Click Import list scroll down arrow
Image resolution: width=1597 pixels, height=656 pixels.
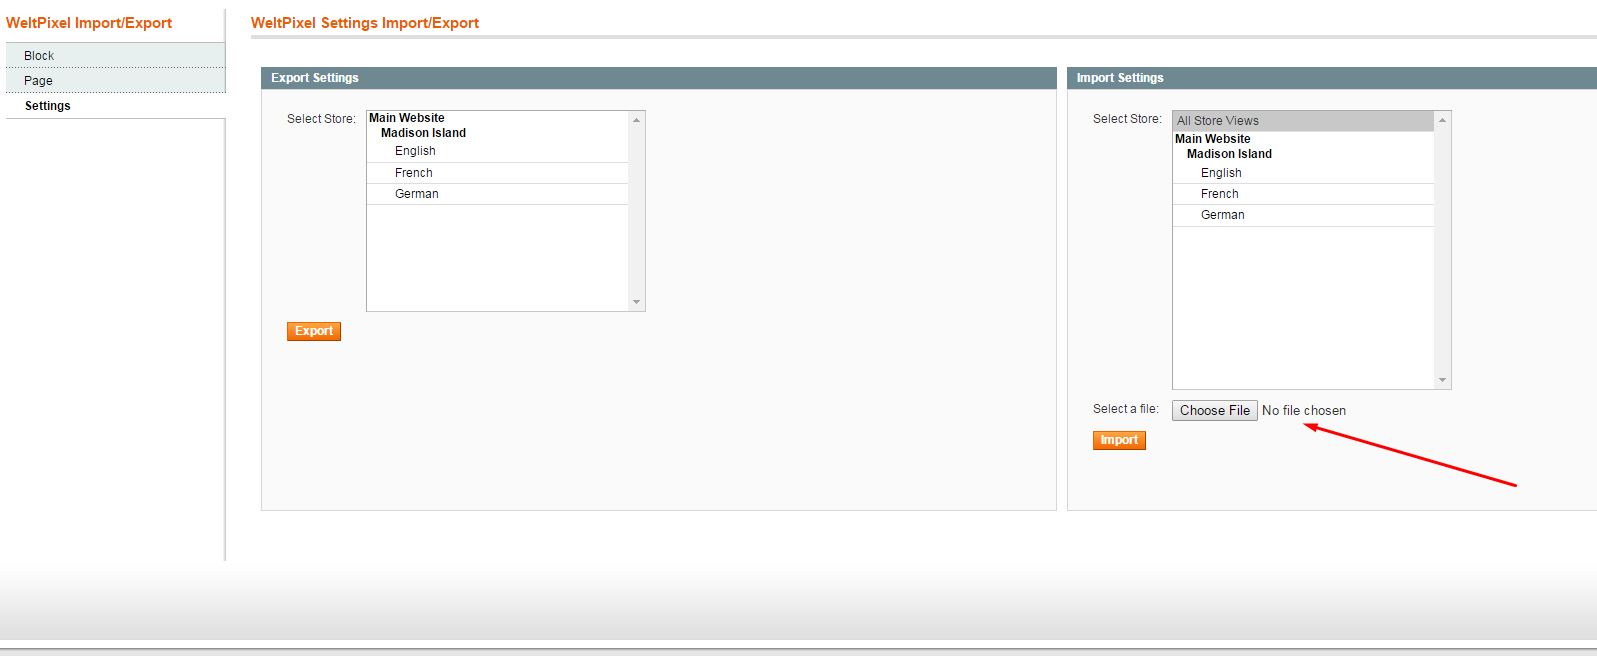[1442, 380]
